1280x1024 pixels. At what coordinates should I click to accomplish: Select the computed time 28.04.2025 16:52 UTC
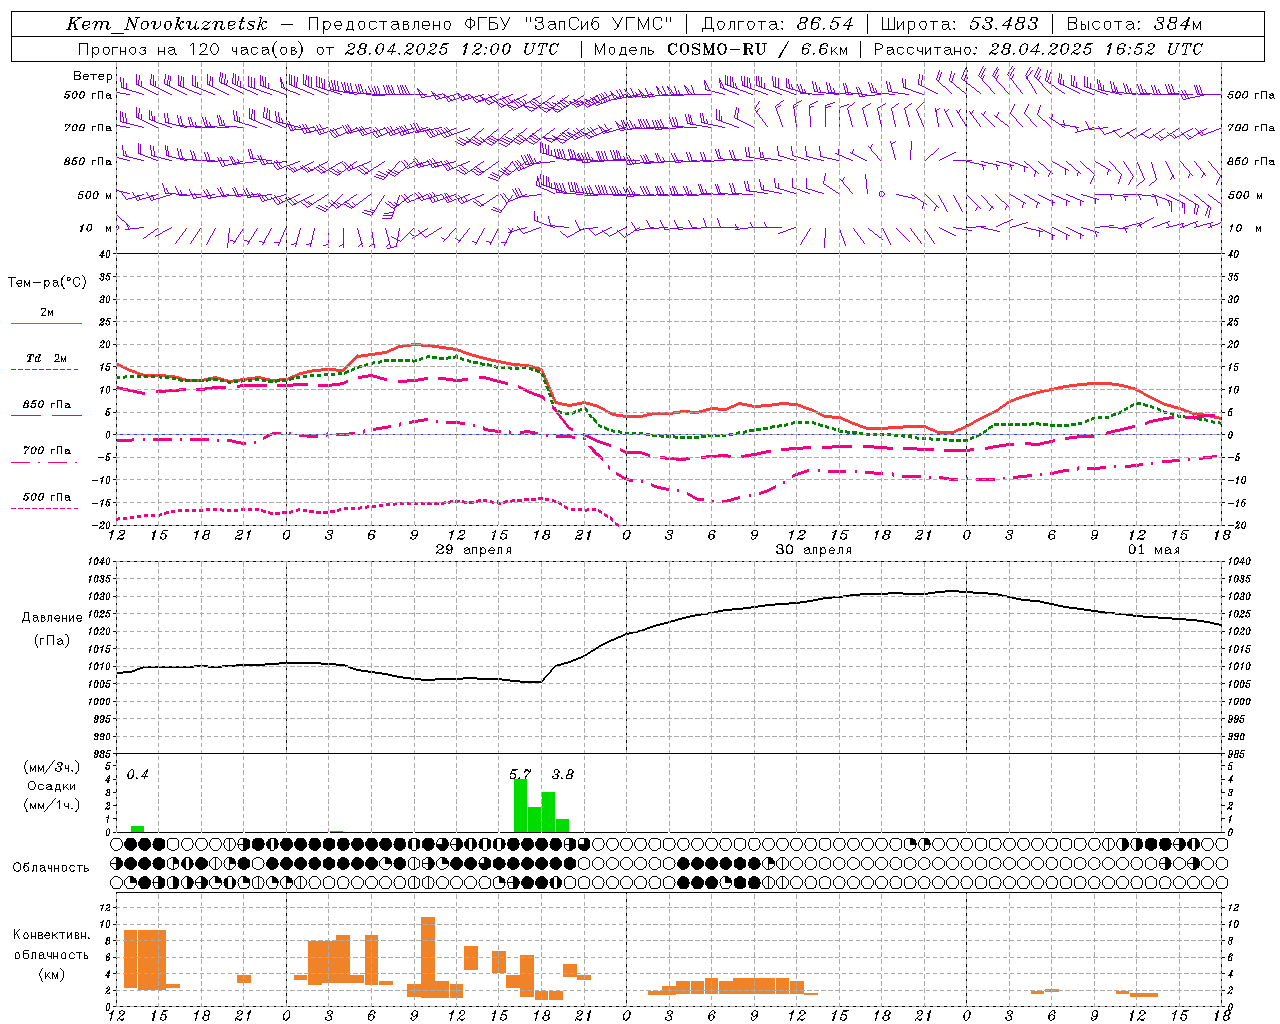point(1096,49)
